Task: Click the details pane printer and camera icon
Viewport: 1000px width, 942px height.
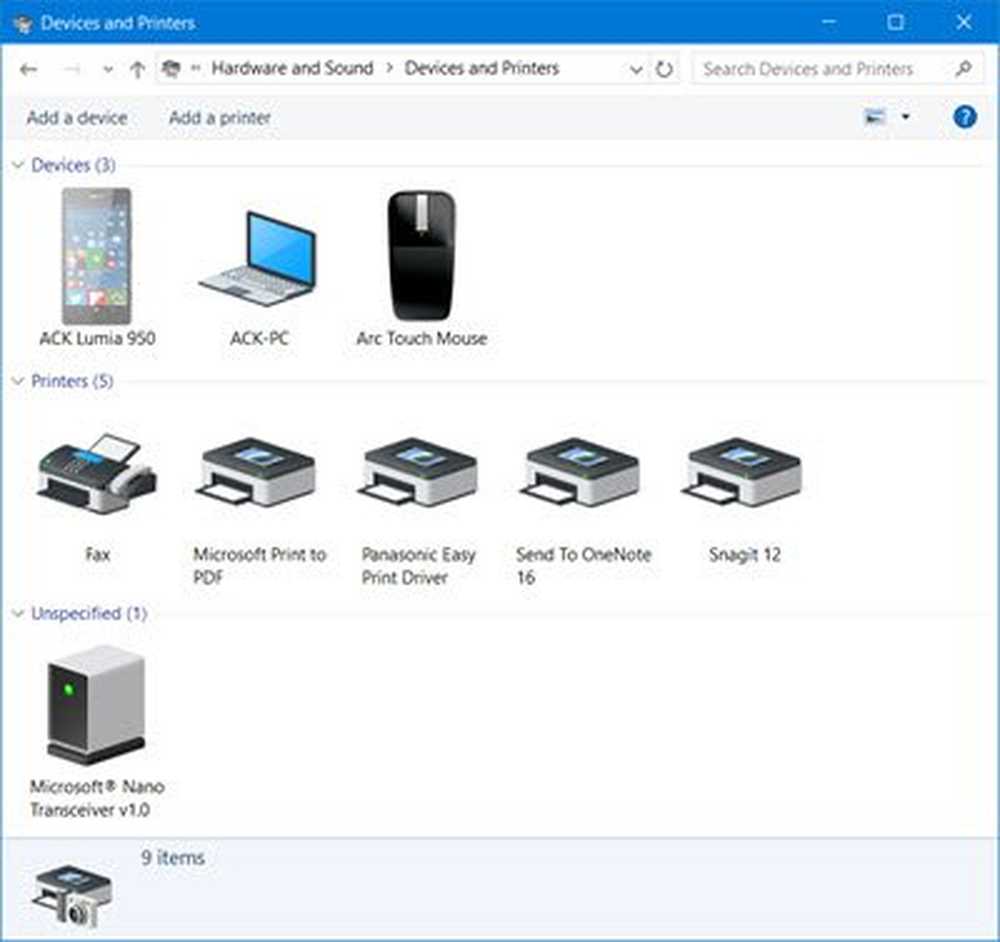Action: pos(71,895)
